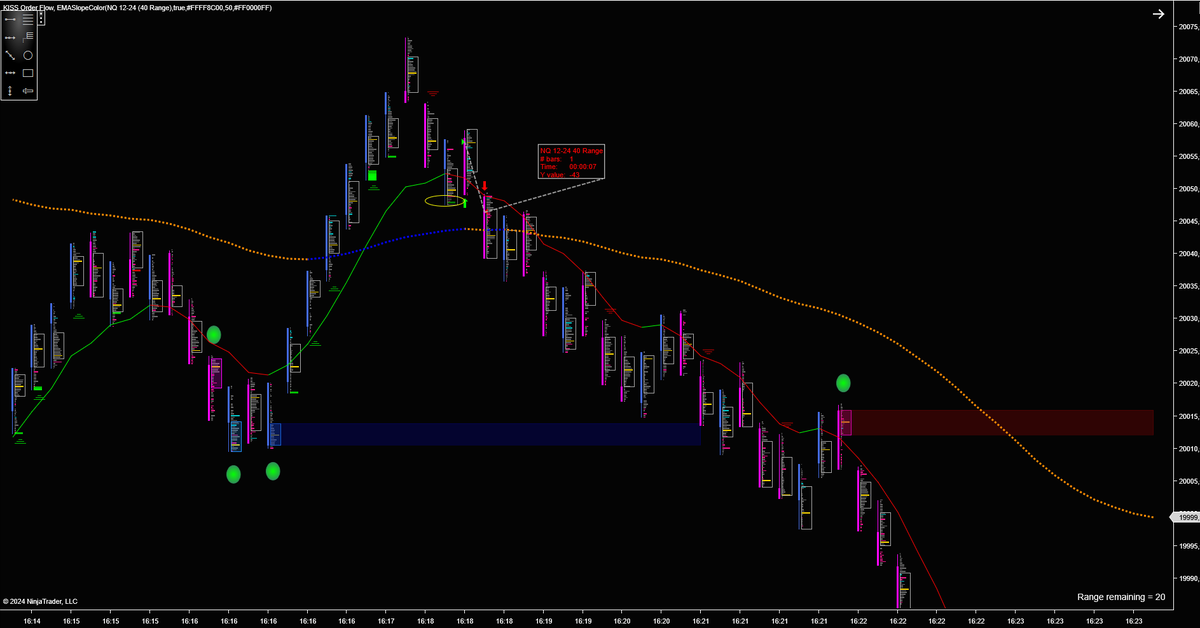Image resolution: width=1200 pixels, height=628 pixels.
Task: Select the solid green square marker on uptrend
Action: [x=372, y=175]
